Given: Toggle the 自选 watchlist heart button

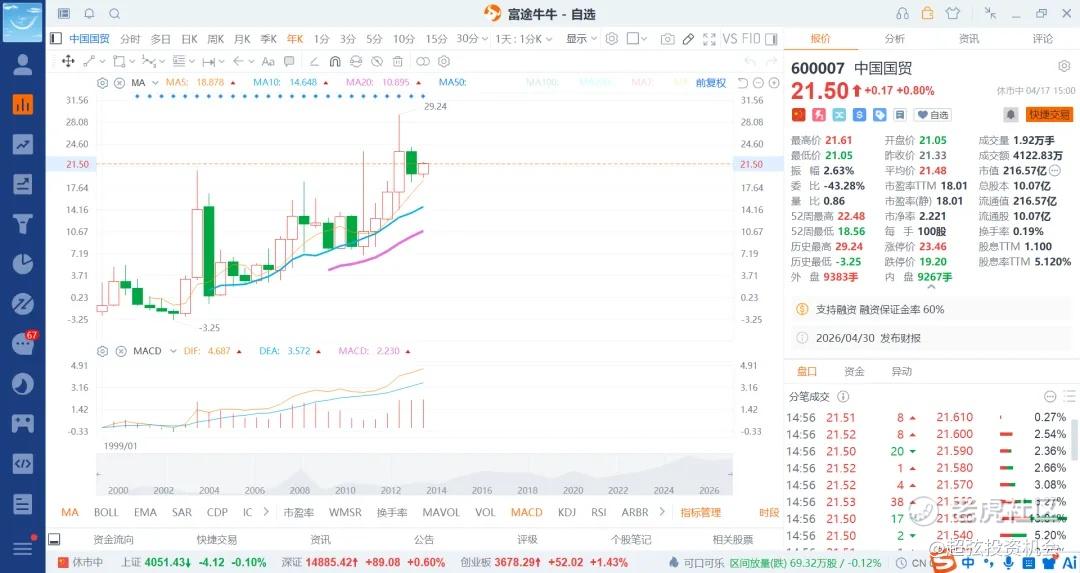Looking at the screenshot, I should [x=934, y=115].
